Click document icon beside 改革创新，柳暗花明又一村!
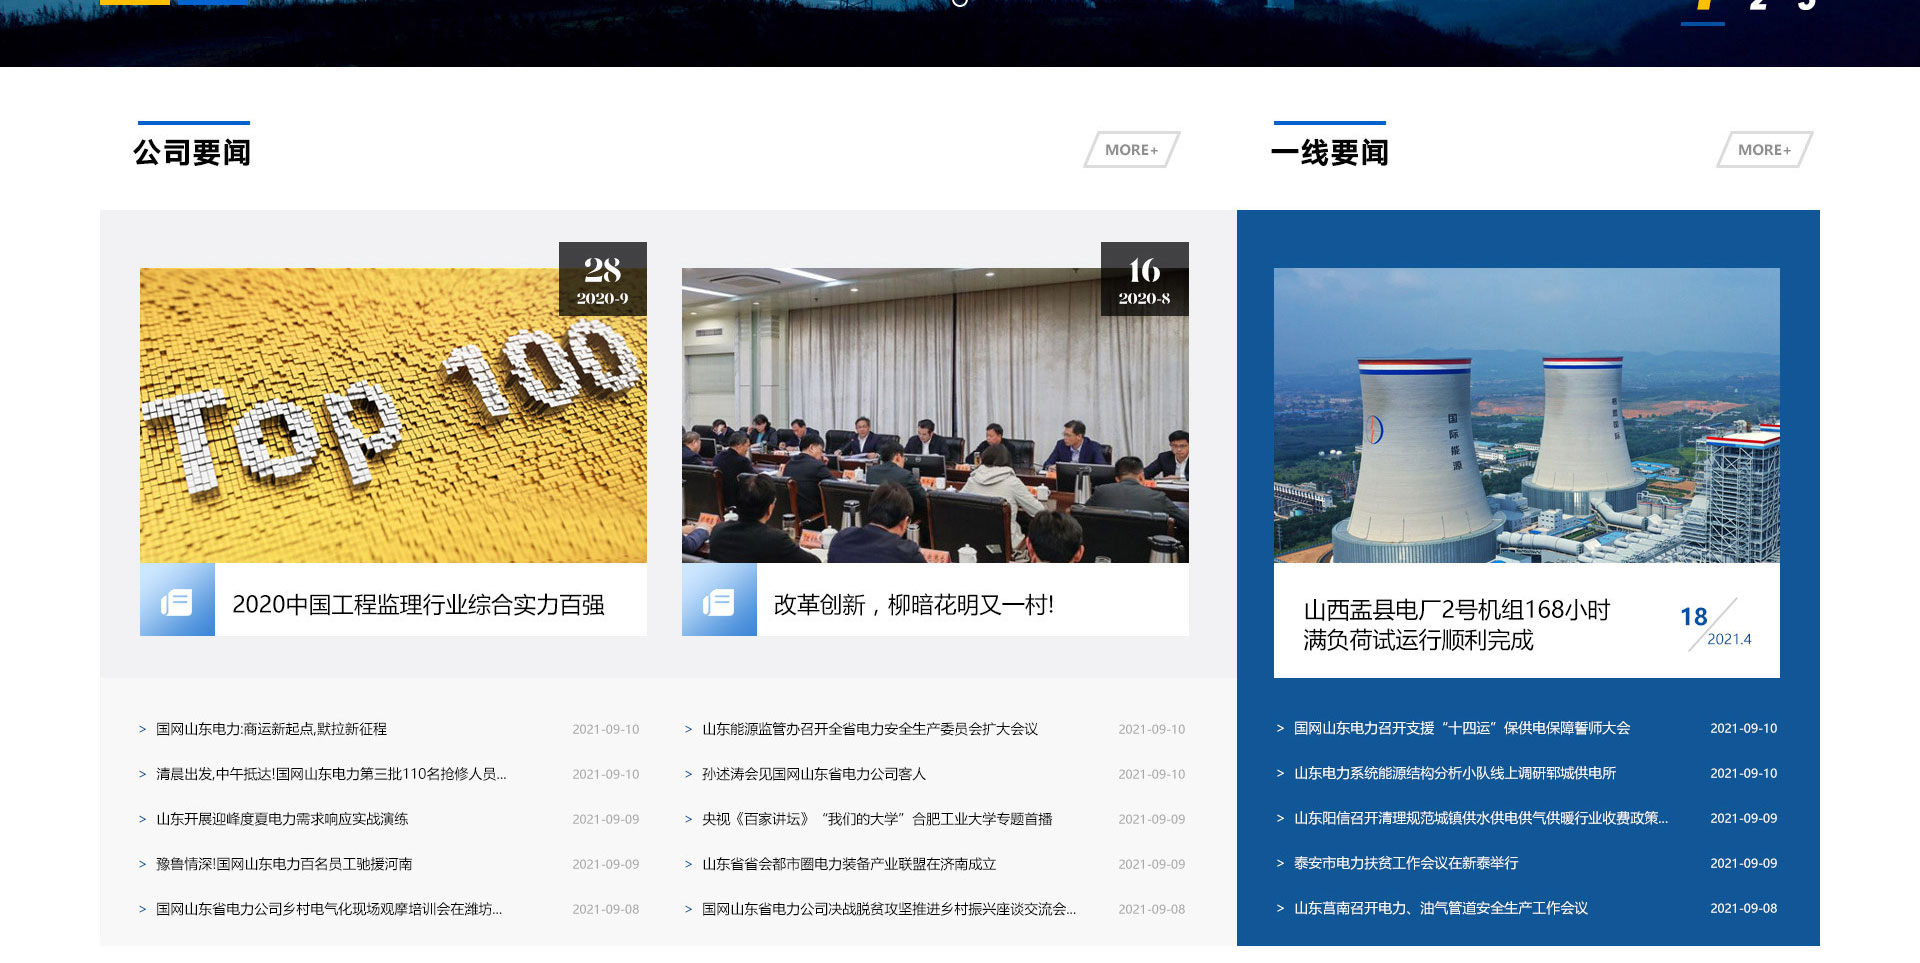1920x963 pixels. point(719,601)
